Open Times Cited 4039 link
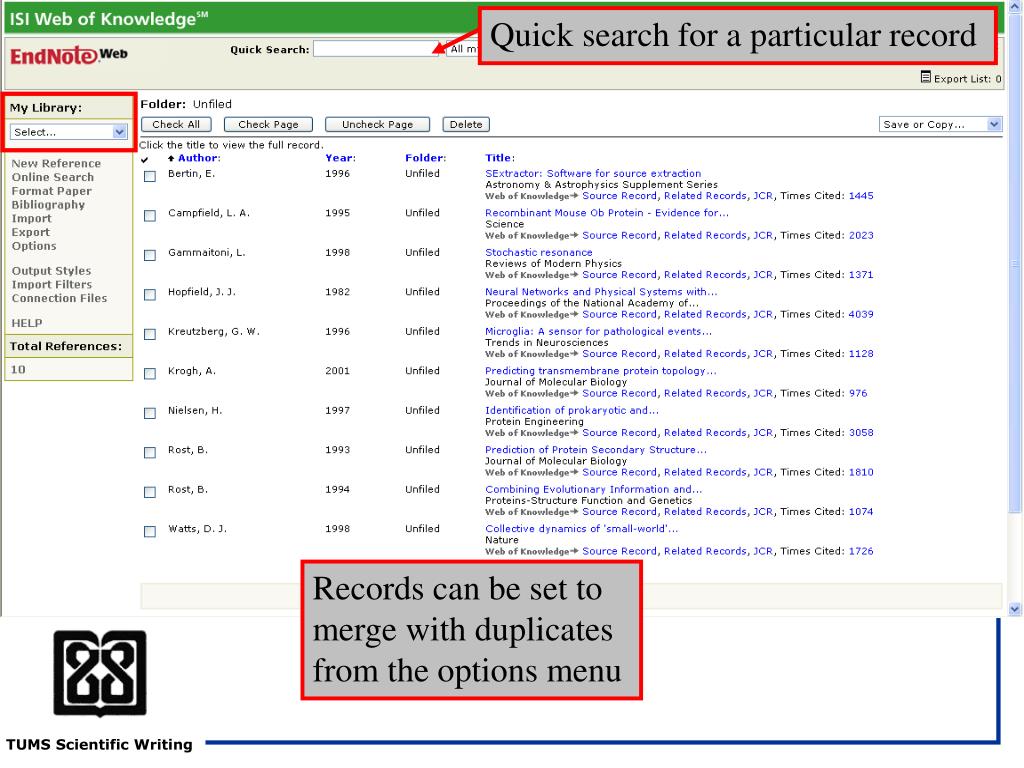This screenshot has height=768, width=1024. pyautogui.click(x=861, y=314)
